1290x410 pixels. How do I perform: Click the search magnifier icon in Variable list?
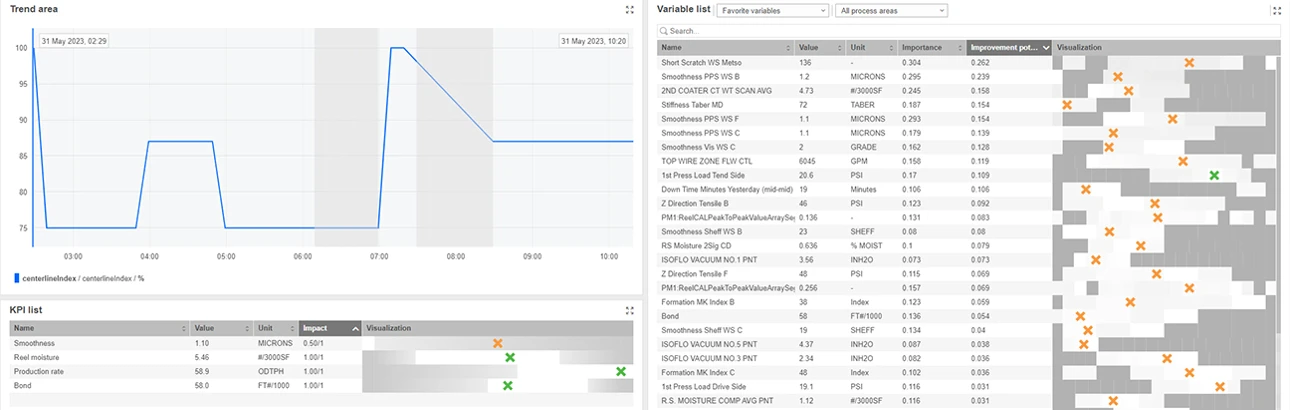pos(664,32)
